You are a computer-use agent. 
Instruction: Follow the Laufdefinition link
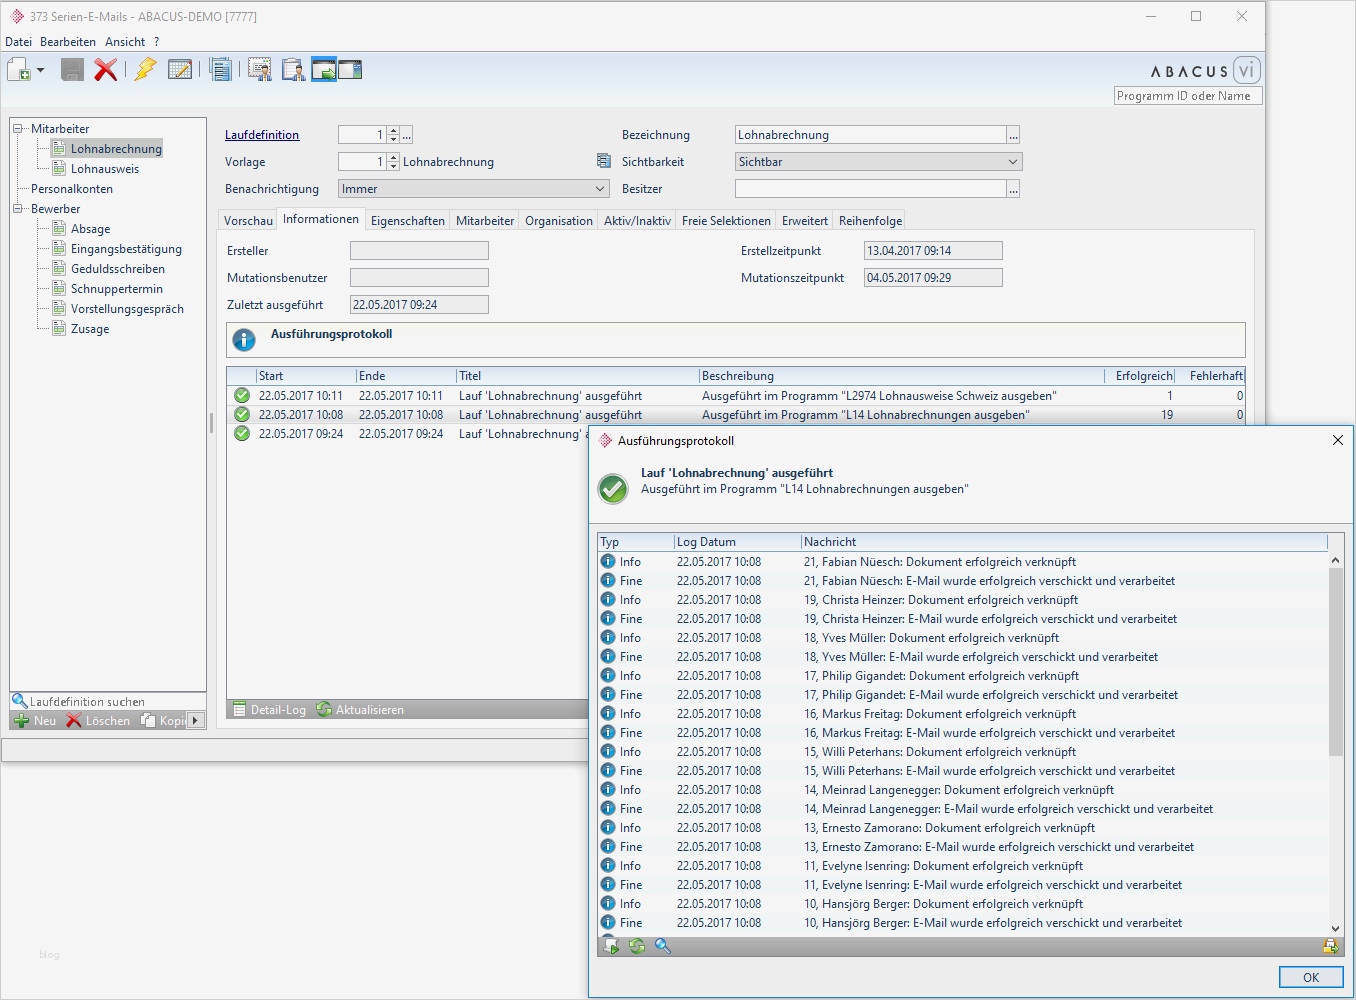point(262,135)
